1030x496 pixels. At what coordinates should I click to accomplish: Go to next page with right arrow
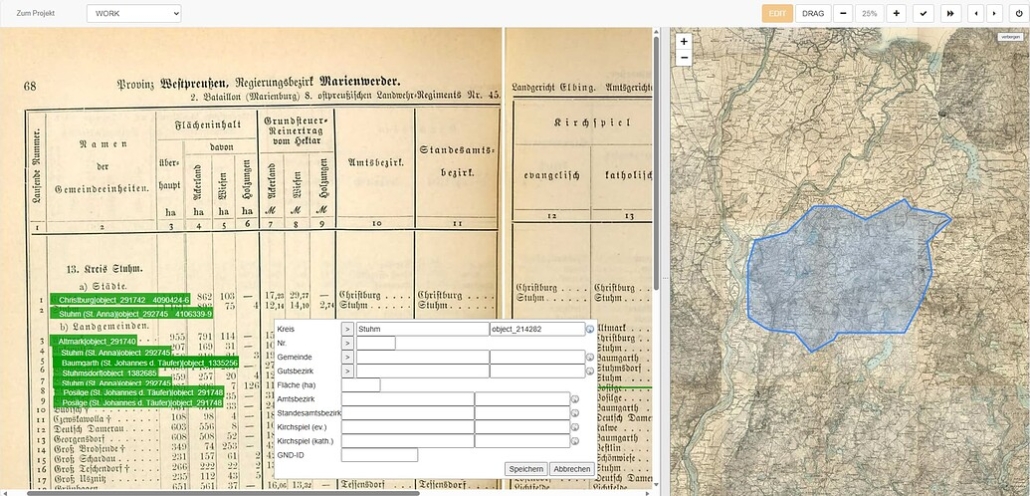(993, 14)
